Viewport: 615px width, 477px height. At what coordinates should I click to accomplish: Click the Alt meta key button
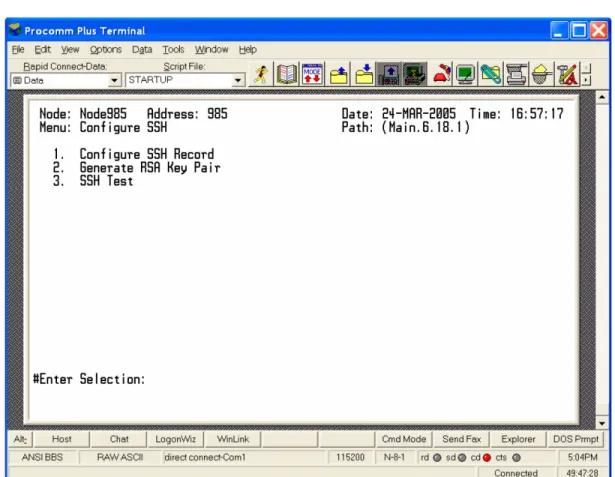[x=20, y=439]
